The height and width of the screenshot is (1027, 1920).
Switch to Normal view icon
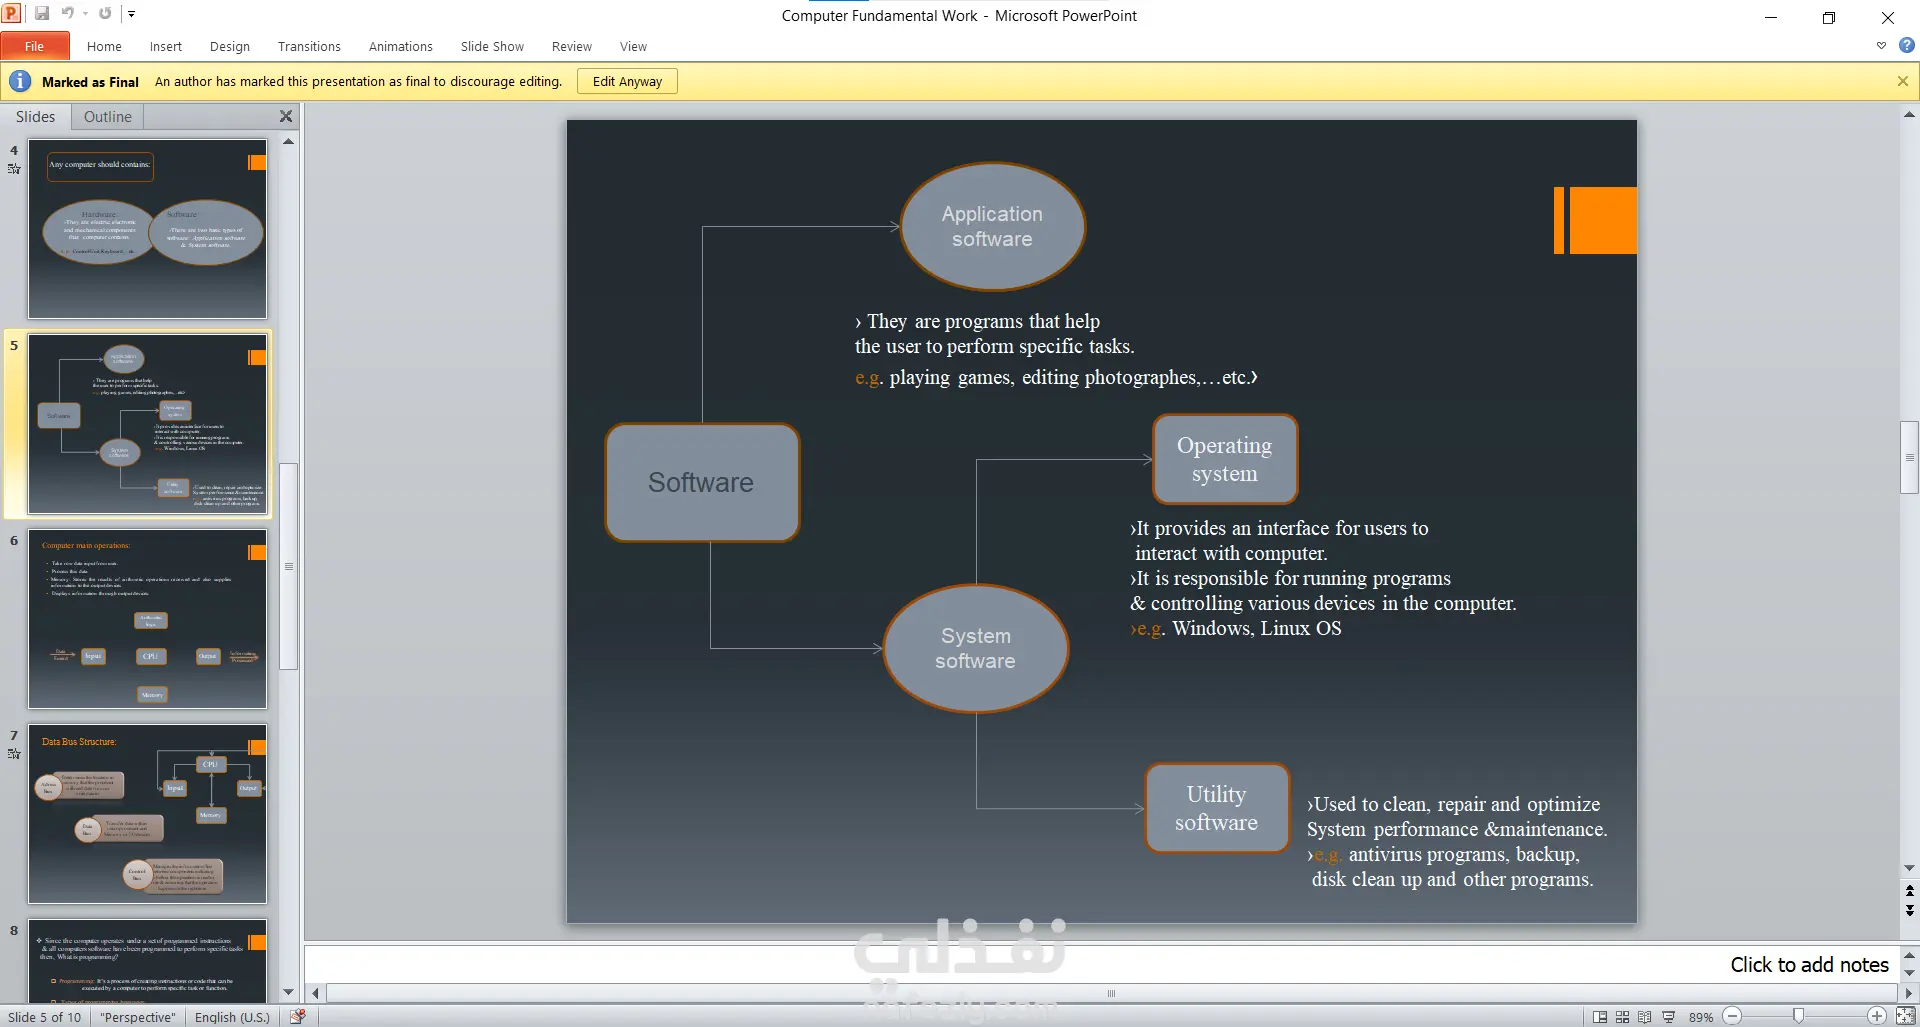(x=1600, y=1017)
